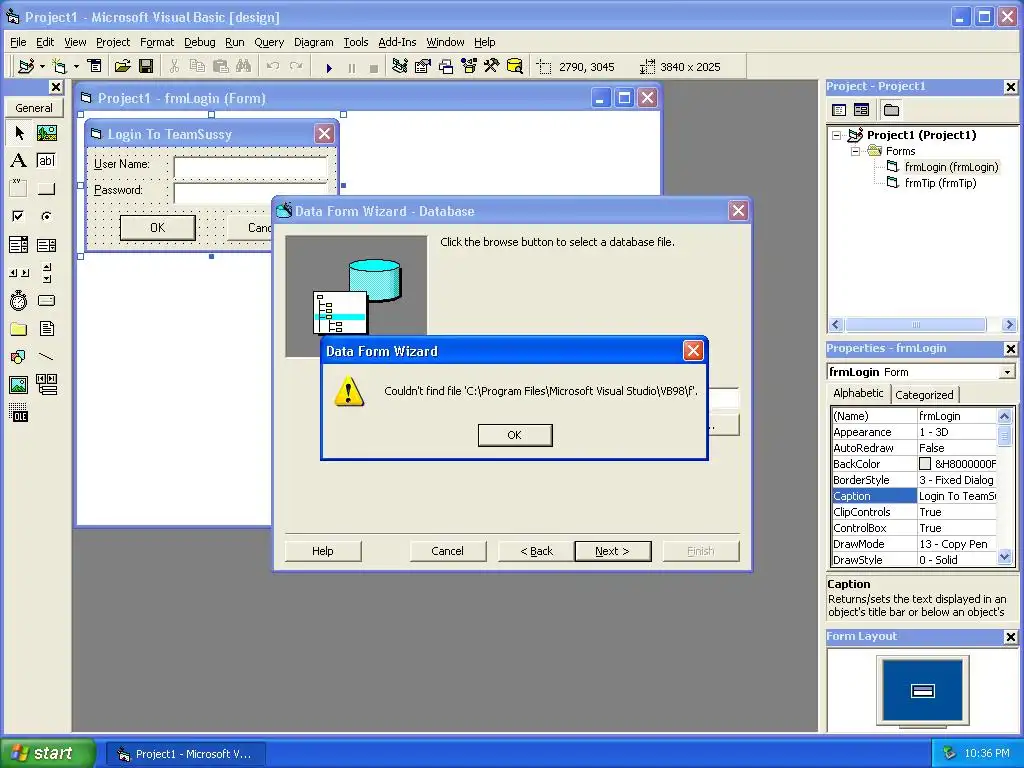This screenshot has height=768, width=1024.
Task: Click Help in Data Form Wizard
Action: pyautogui.click(x=323, y=551)
